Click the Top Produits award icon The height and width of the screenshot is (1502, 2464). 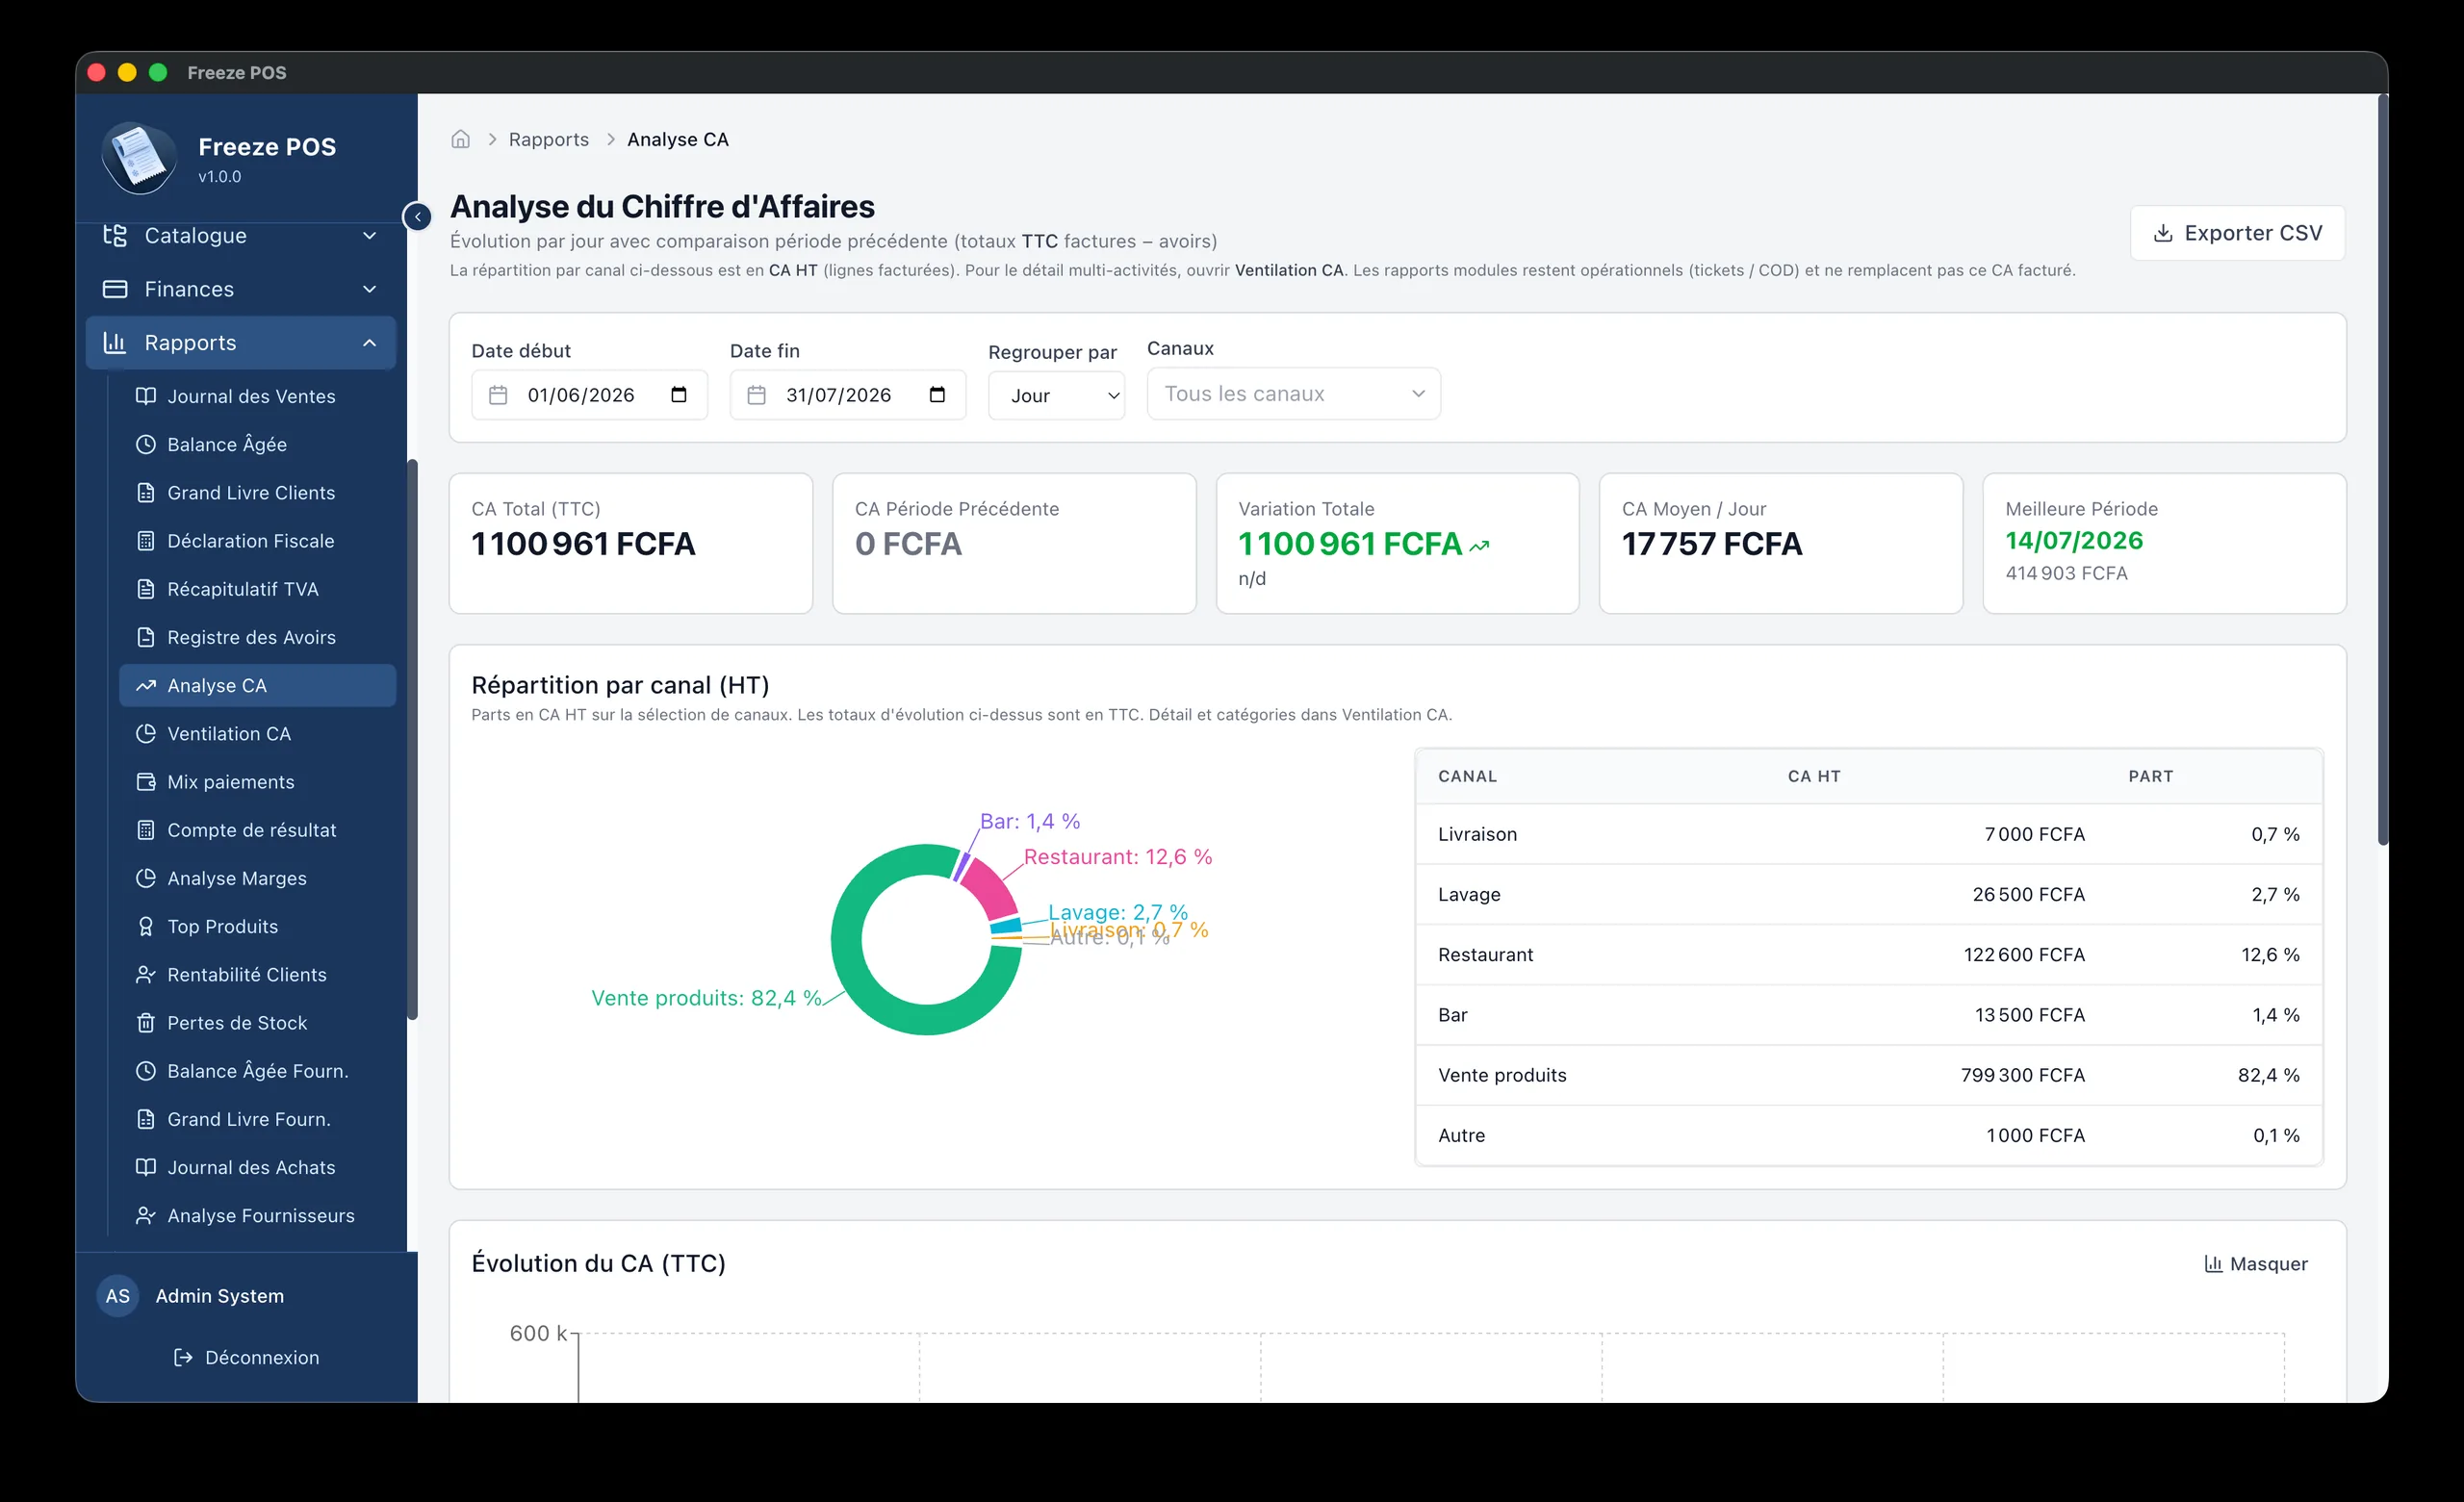(x=146, y=926)
